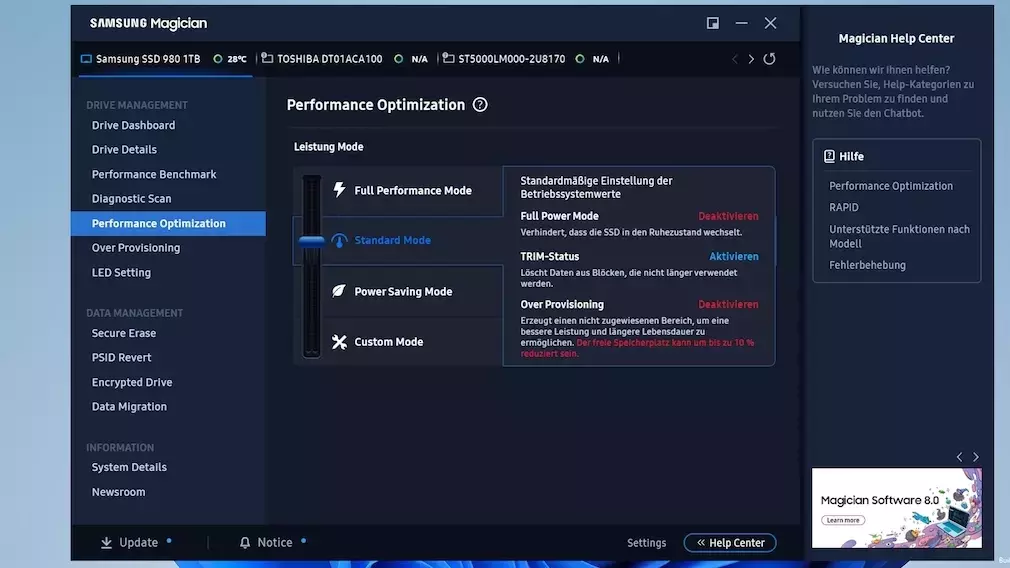1010x568 pixels.
Task: Activate TRIM-Status
Action: point(733,257)
